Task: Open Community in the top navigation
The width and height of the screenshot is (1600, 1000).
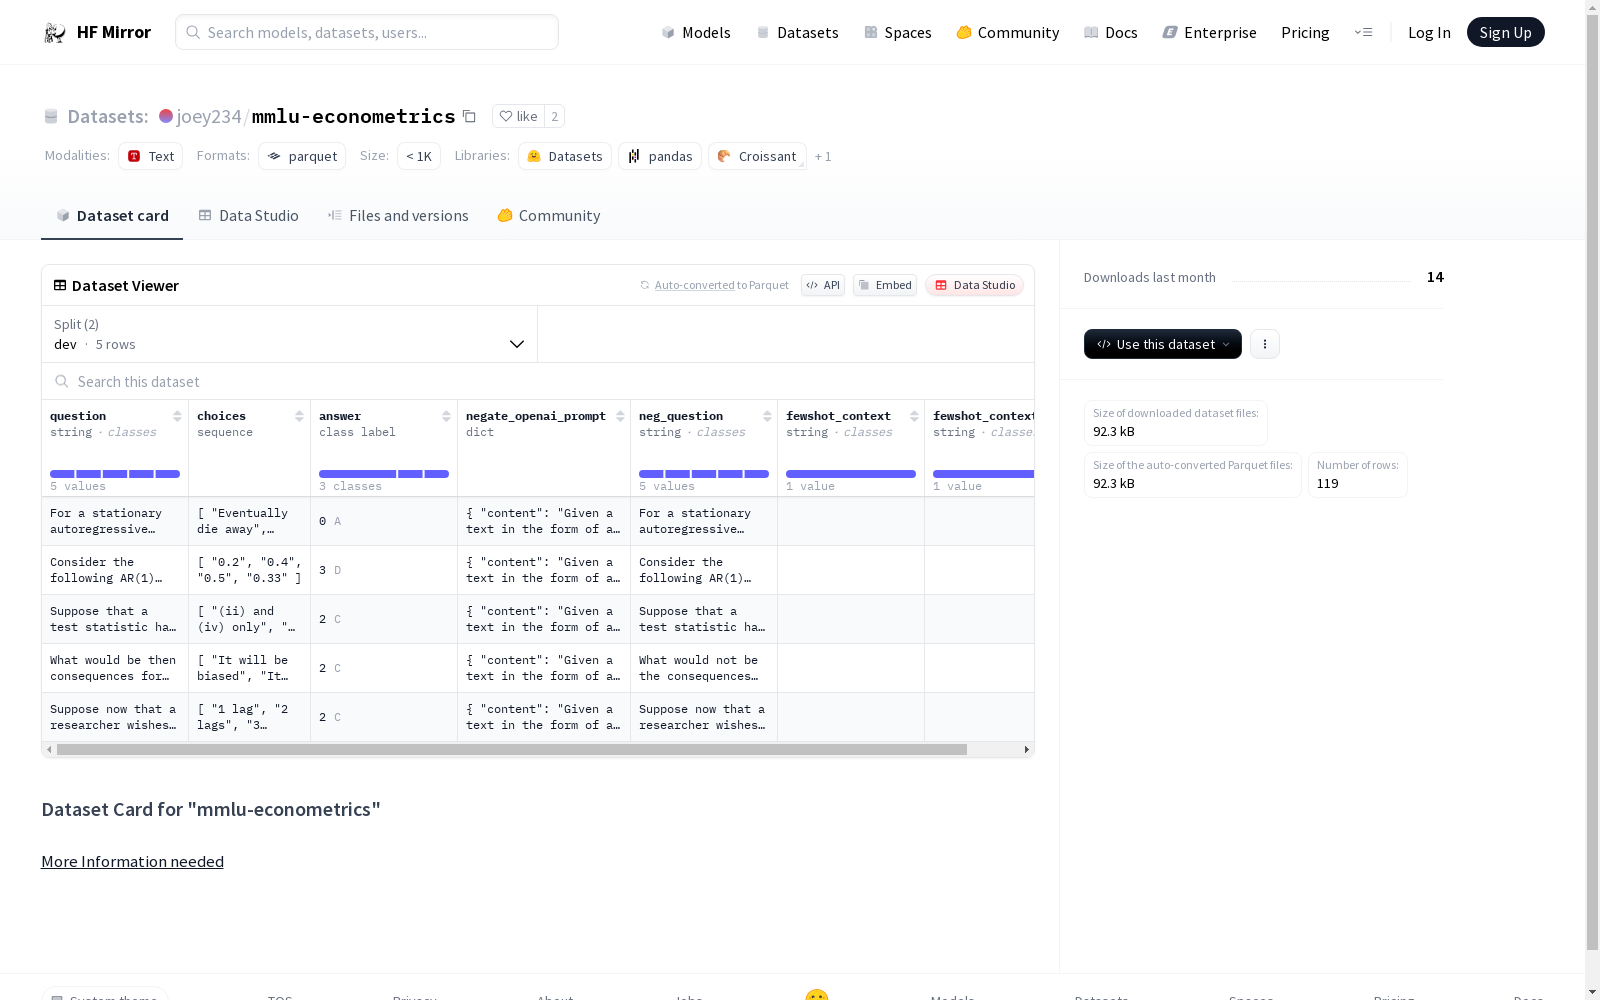Action: [1008, 33]
